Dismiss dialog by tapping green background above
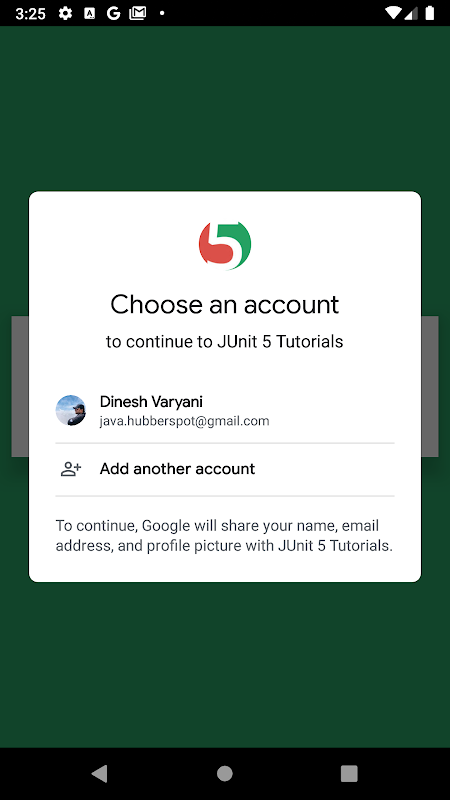Screen dimensions: 450x800 pos(225,107)
